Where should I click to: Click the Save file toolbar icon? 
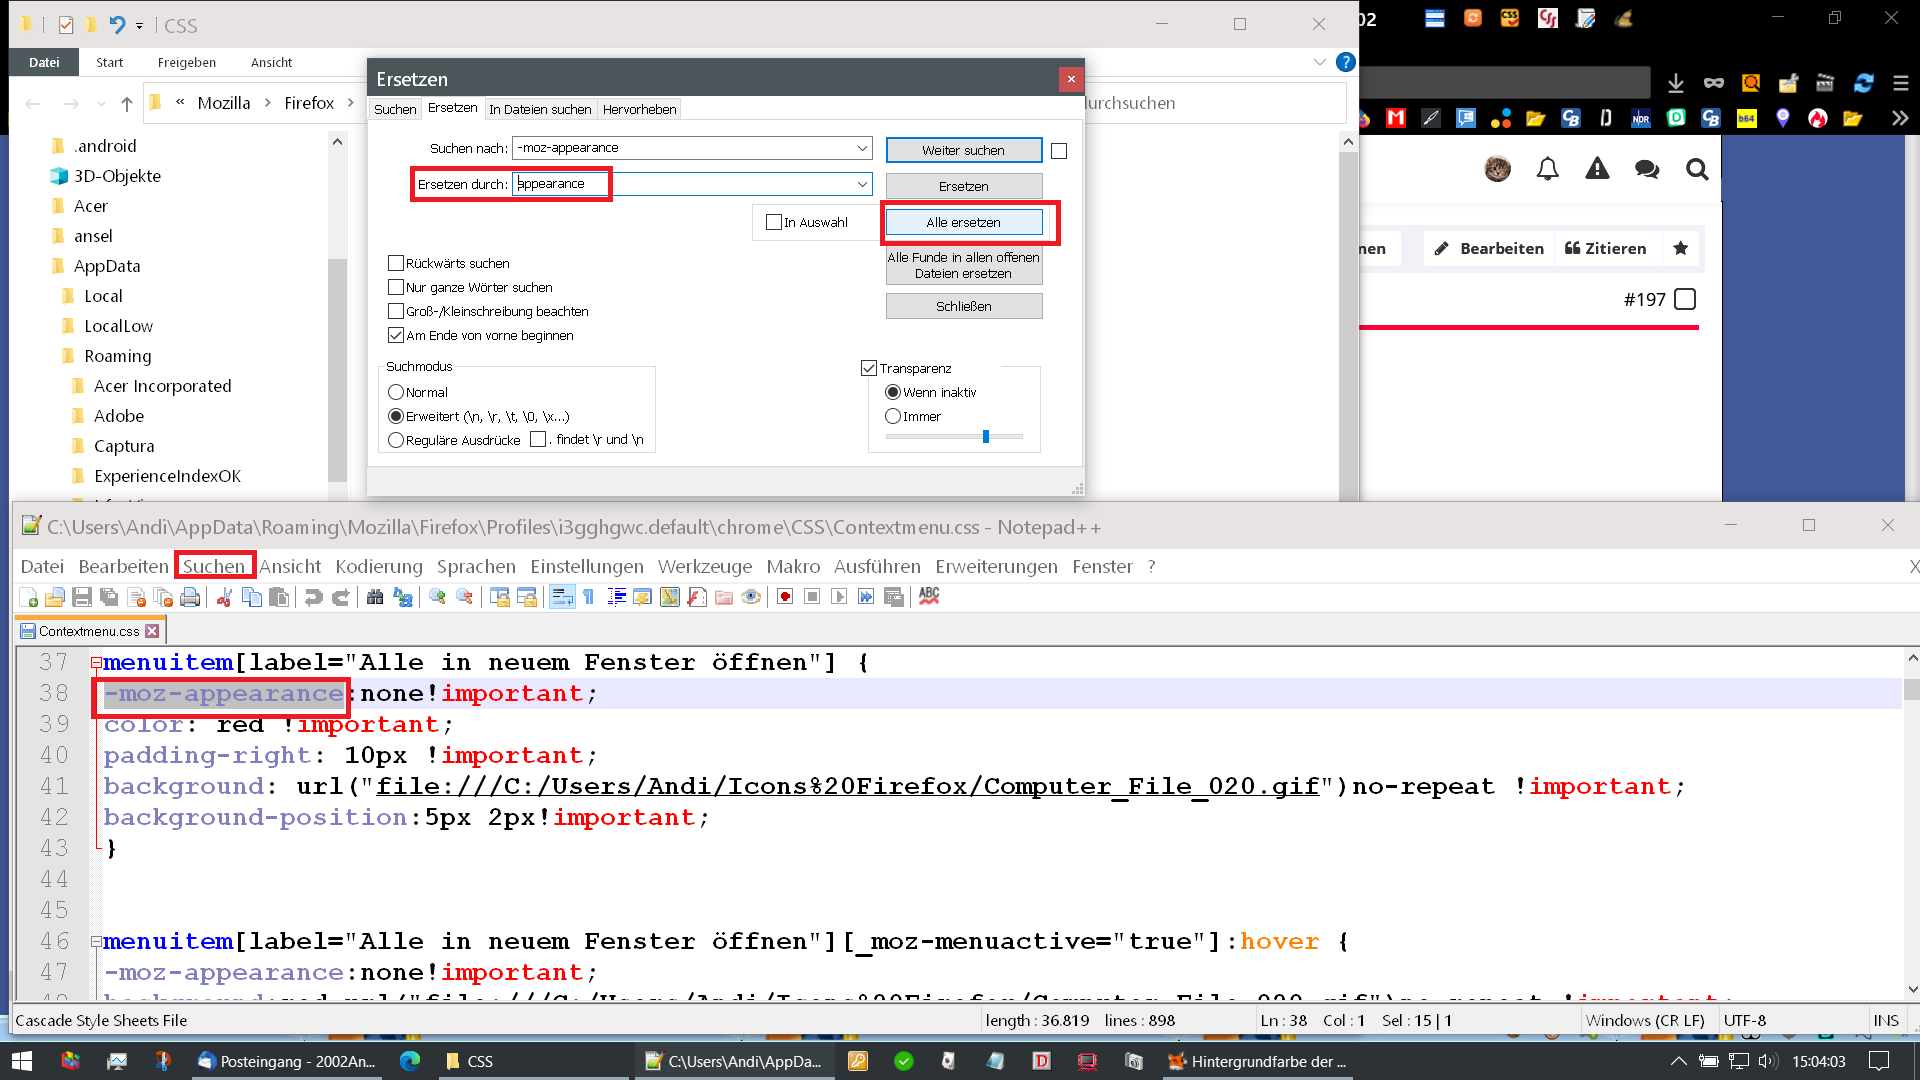(x=82, y=597)
